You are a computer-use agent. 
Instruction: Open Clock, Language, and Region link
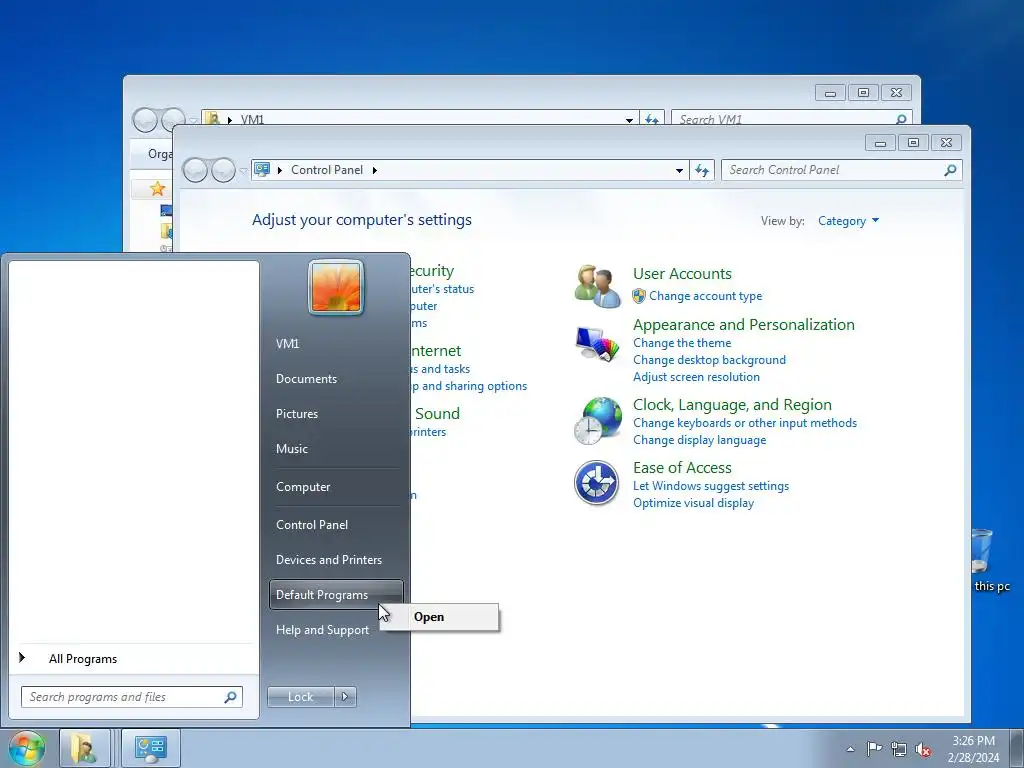[732, 405]
